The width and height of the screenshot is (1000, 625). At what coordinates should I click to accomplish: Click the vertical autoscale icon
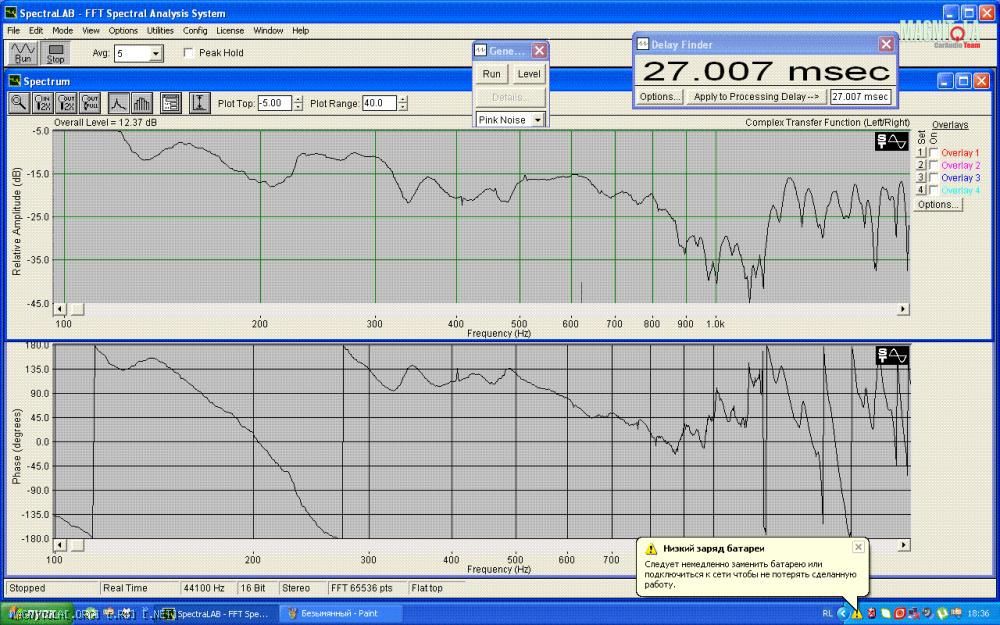199,103
